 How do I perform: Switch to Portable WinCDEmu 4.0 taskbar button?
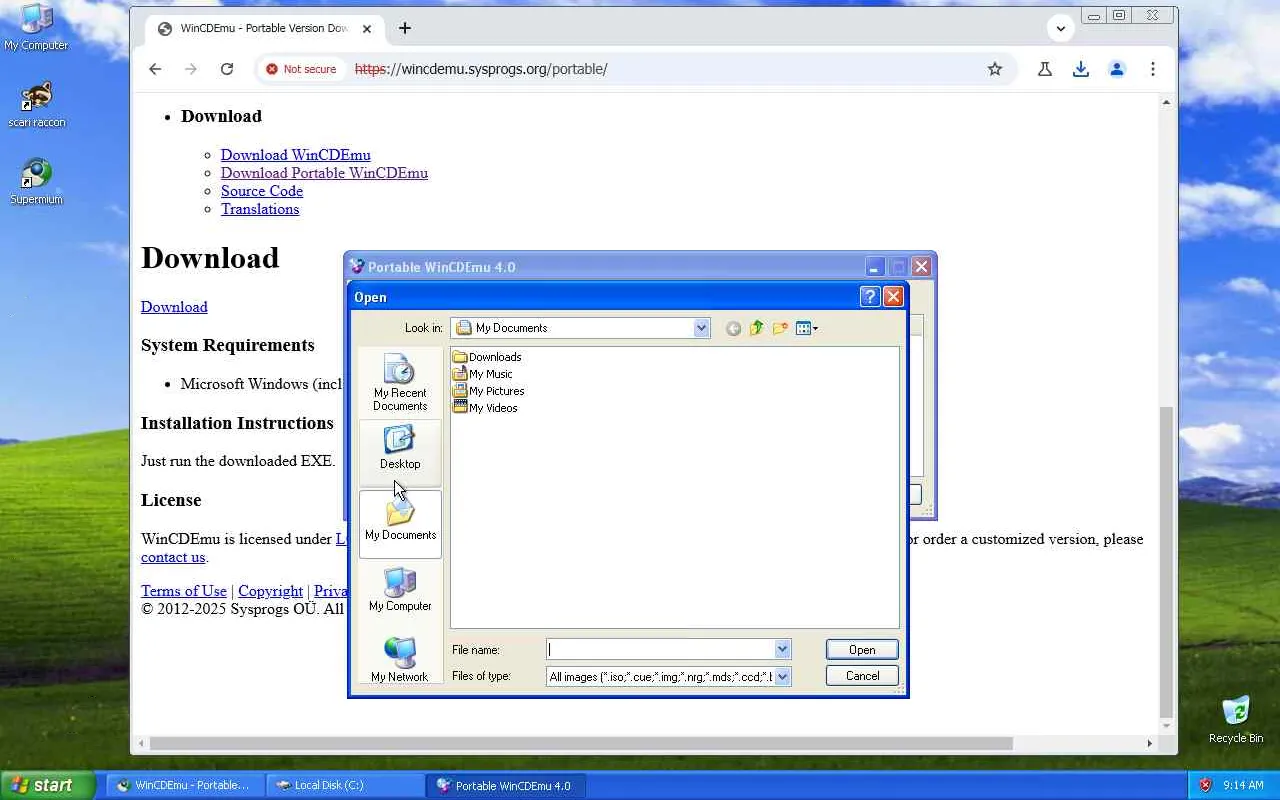coord(506,785)
